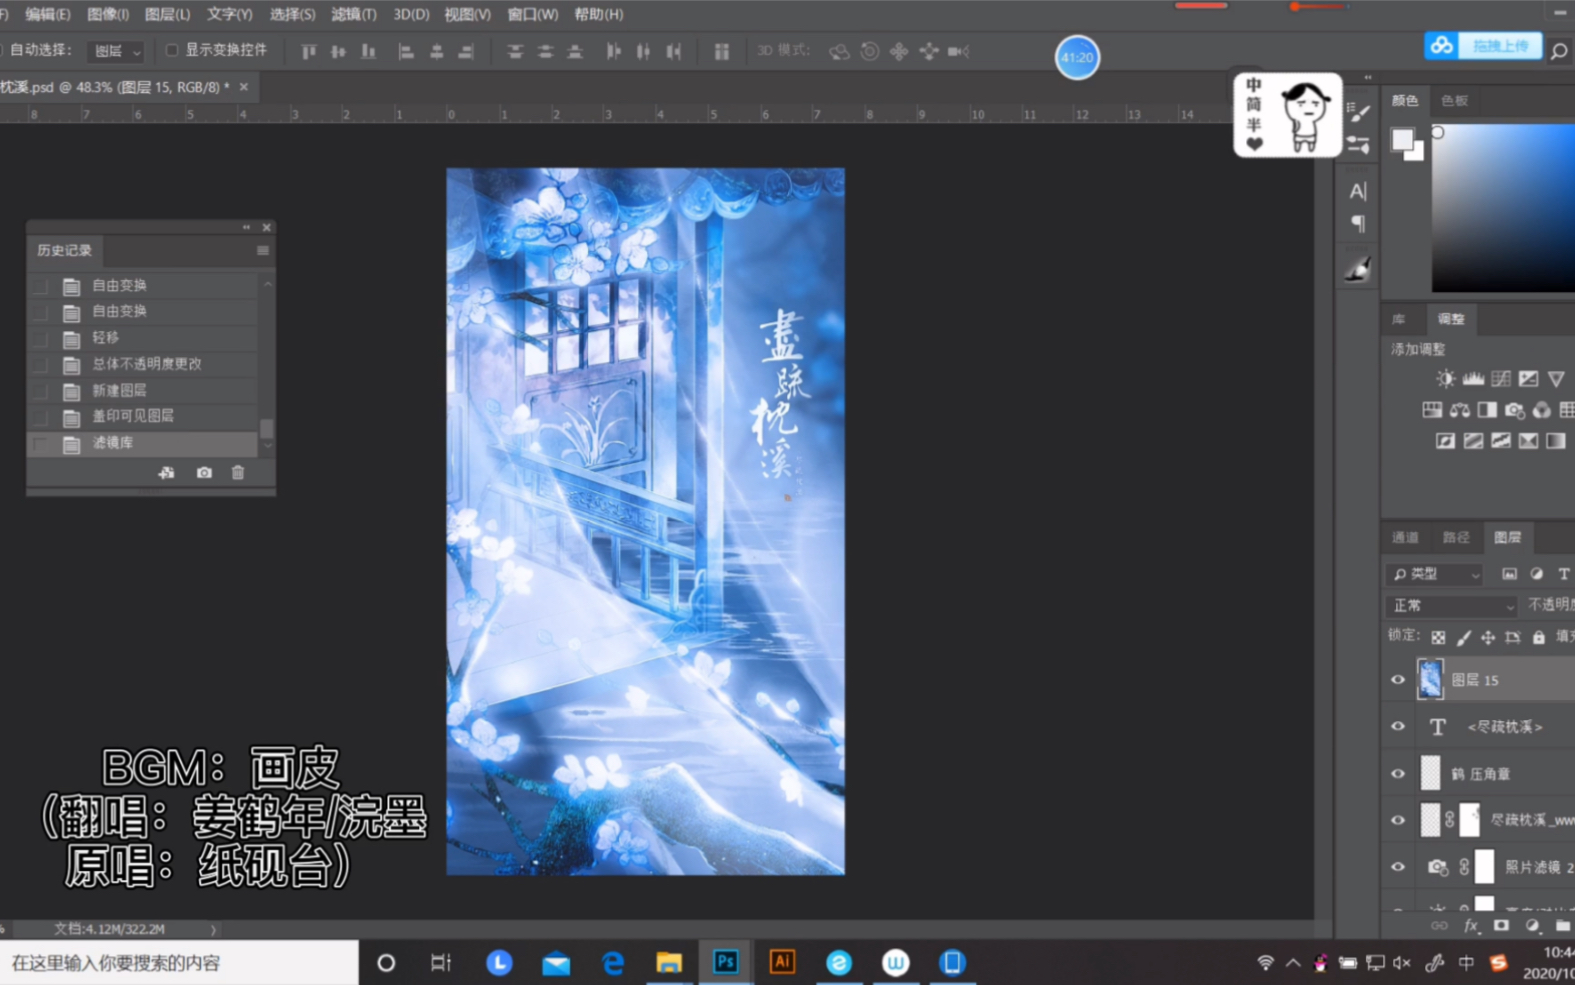Show hidden system tray icons
Screen dimensions: 1575x985
[x=1293, y=963]
